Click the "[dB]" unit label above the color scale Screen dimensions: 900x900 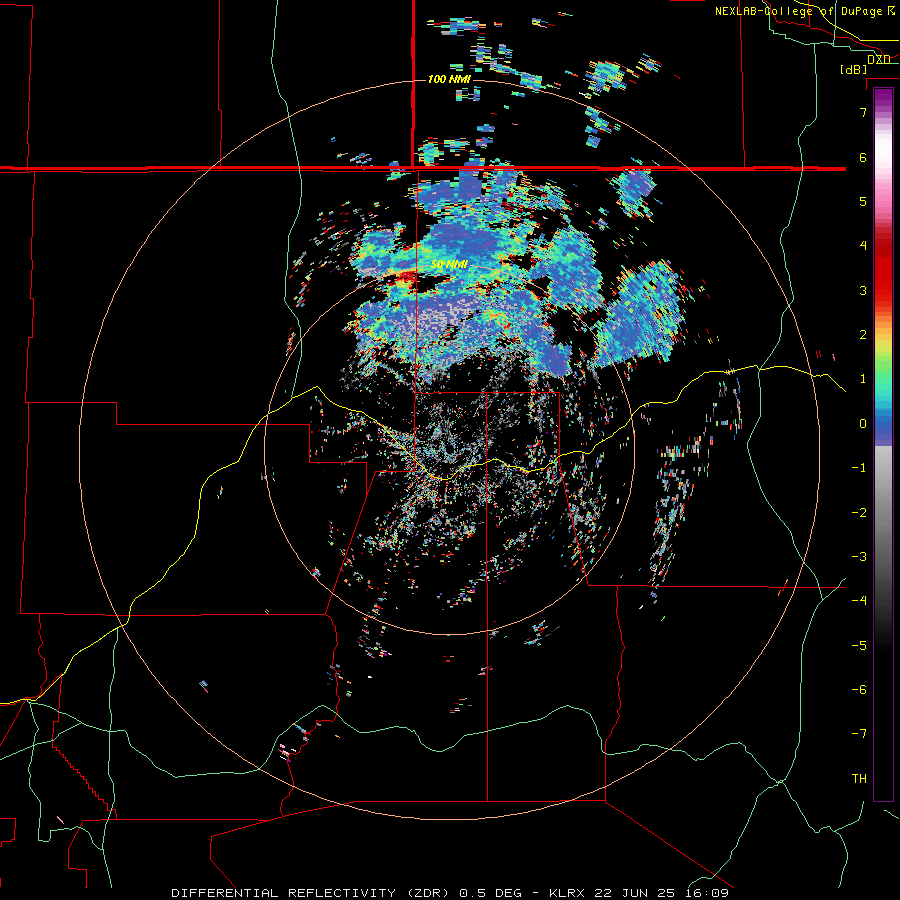(x=853, y=69)
